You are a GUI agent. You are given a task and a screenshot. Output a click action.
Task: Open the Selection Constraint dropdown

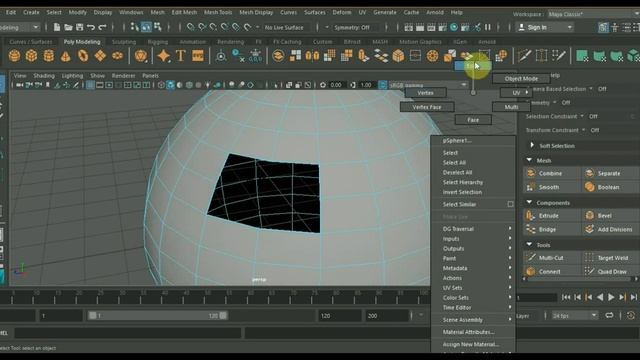(x=554, y=116)
